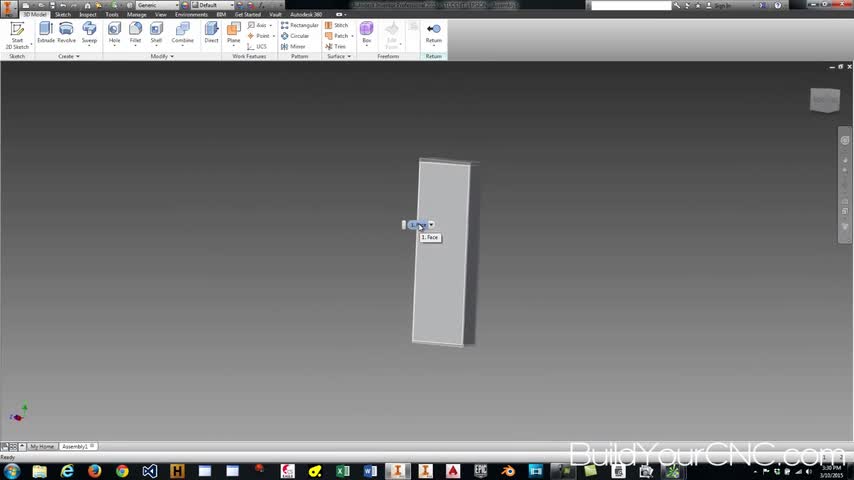Open the Patch dropdown arrow

click(x=352, y=36)
